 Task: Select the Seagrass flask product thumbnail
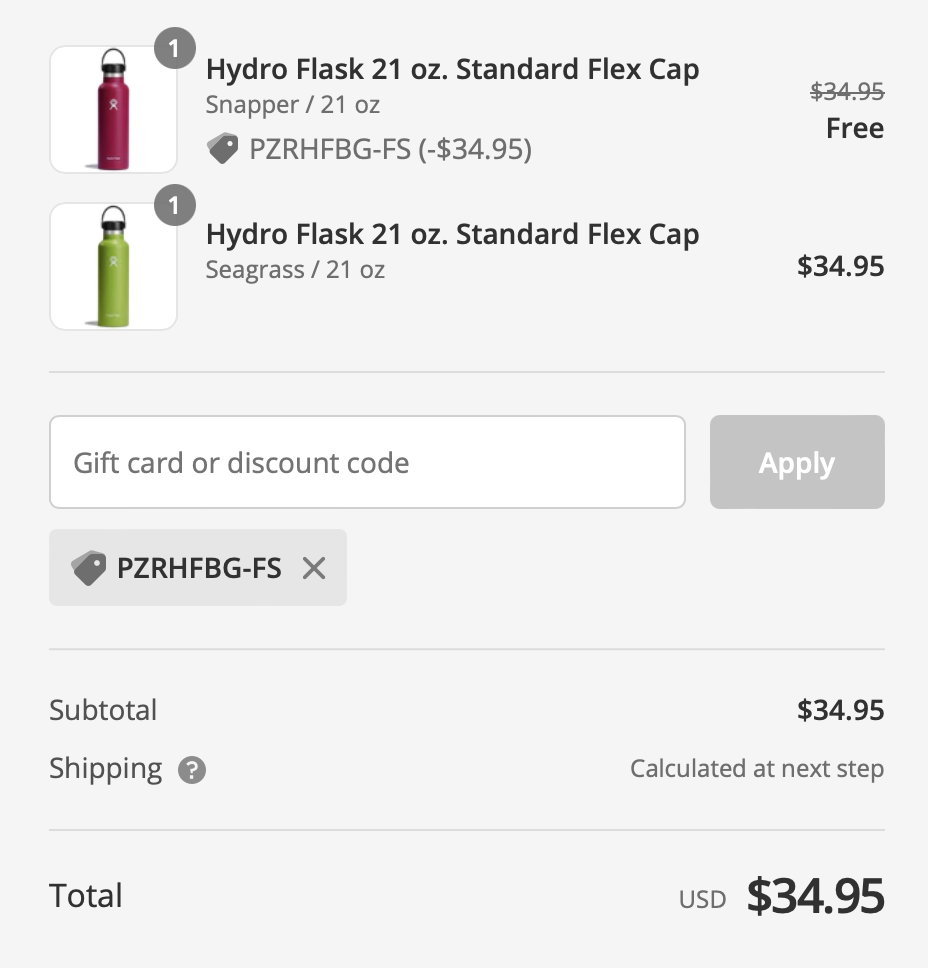(112, 266)
